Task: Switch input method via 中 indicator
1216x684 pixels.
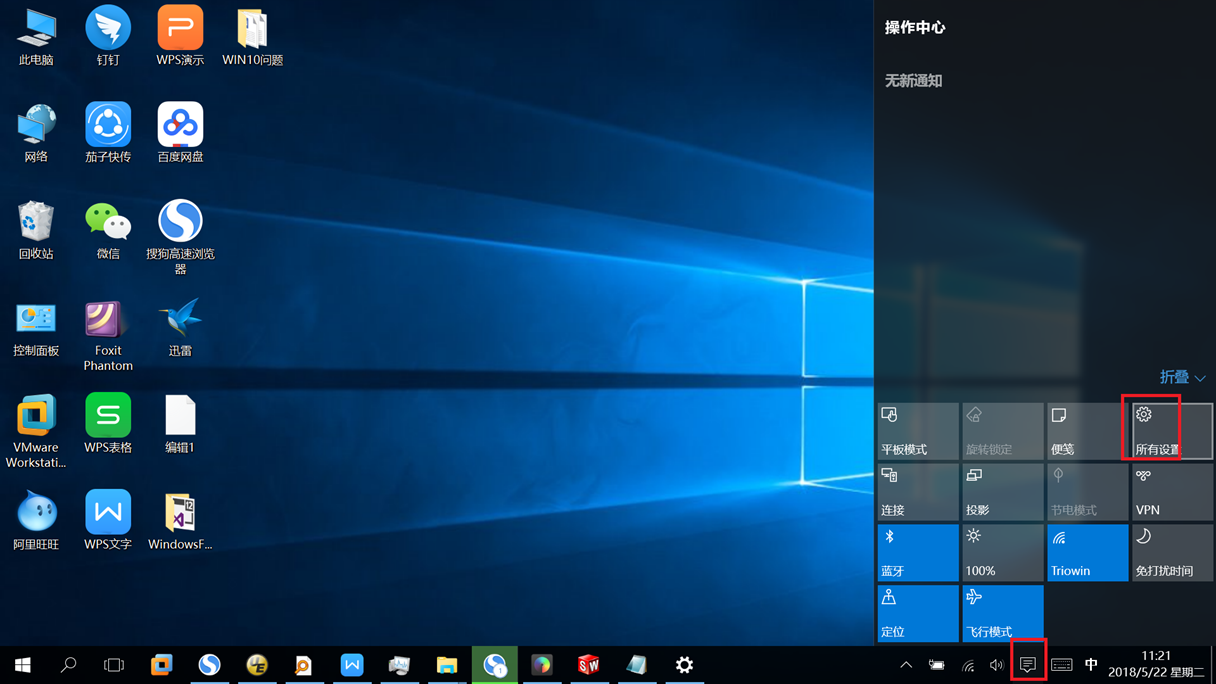Action: pyautogui.click(x=1091, y=665)
